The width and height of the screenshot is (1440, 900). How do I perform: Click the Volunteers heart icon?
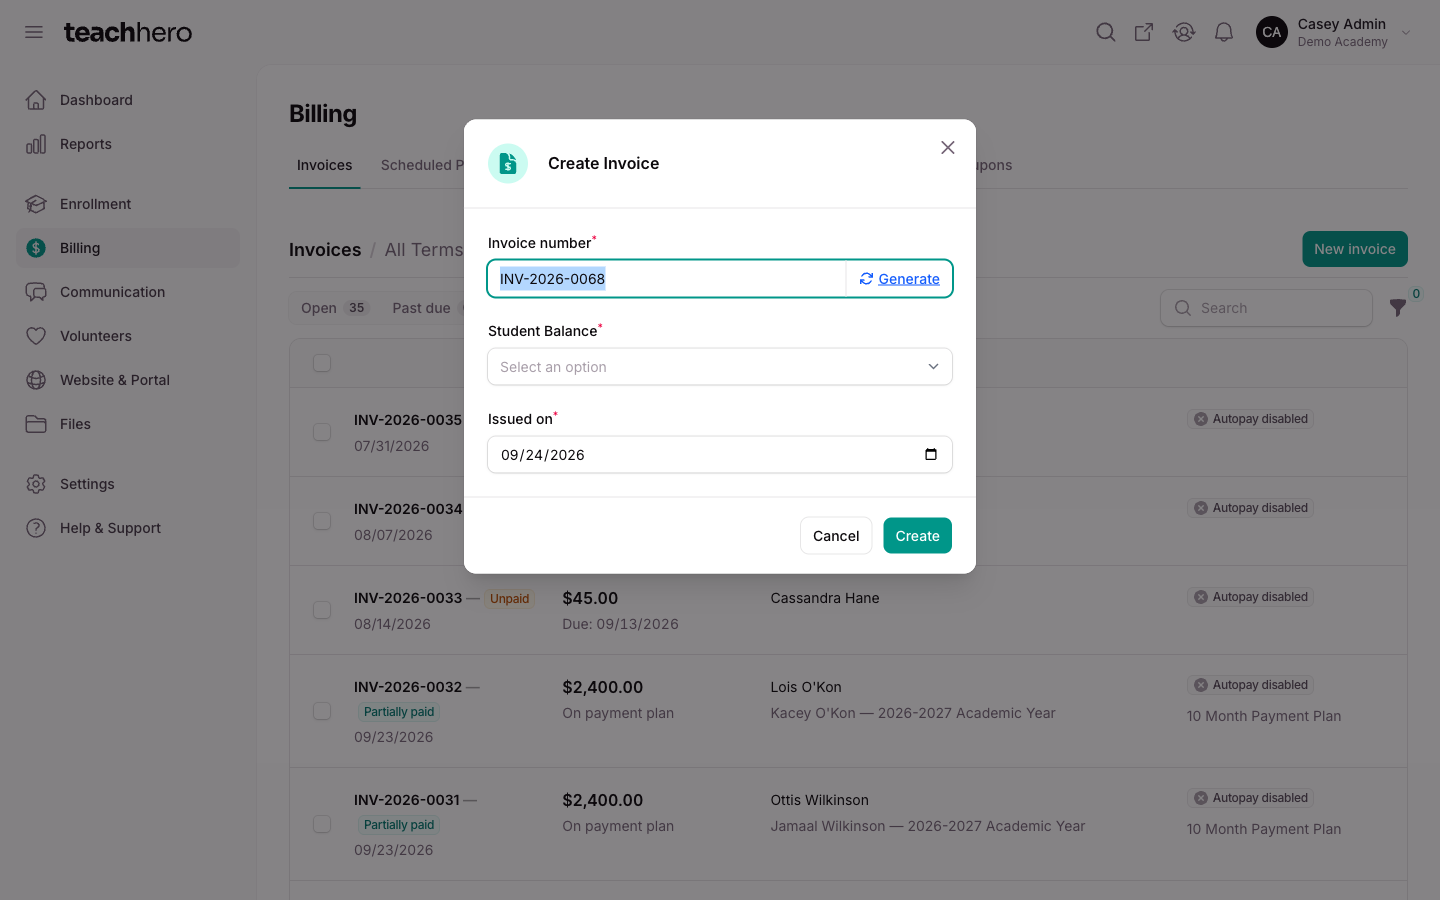pyautogui.click(x=36, y=336)
